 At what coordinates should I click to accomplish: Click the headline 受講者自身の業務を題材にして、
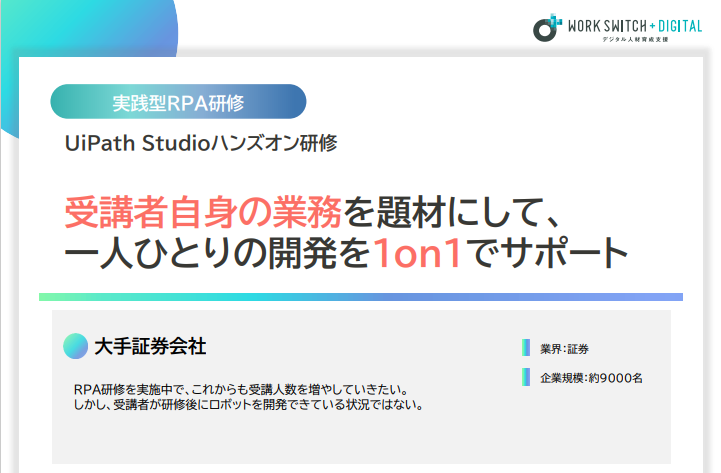[x=311, y=212]
